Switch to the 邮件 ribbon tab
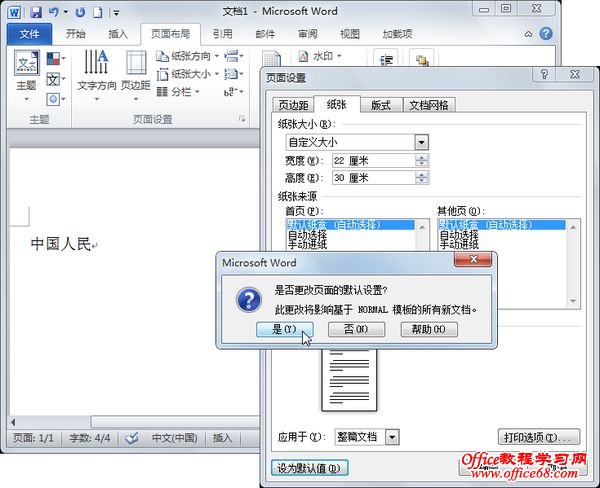 pyautogui.click(x=265, y=34)
